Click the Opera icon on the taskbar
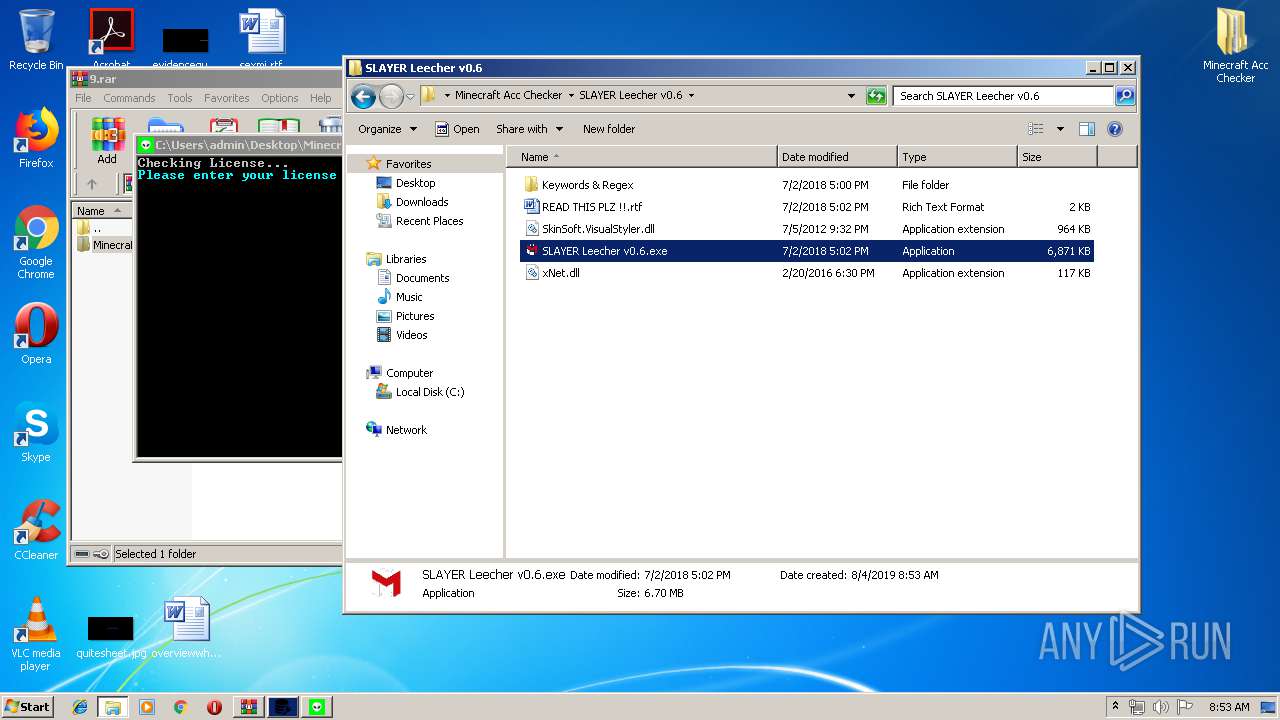 [x=214, y=707]
